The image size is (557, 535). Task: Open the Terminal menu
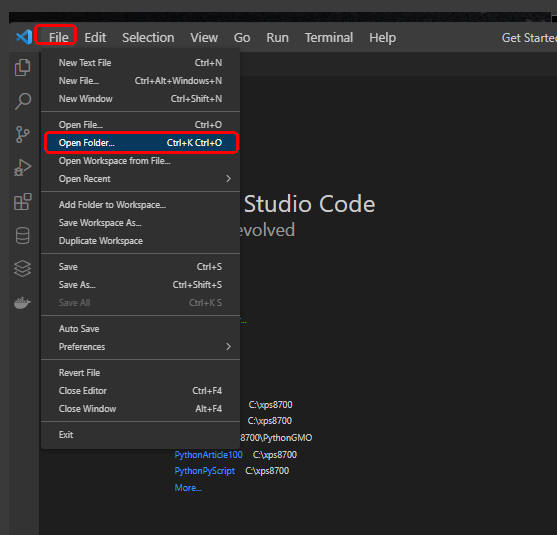point(329,37)
